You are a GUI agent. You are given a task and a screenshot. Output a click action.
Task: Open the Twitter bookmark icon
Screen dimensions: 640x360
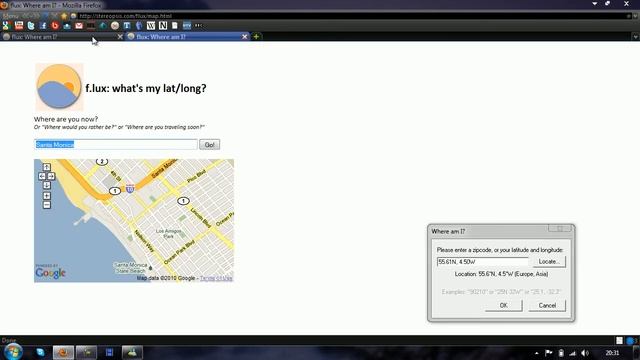[31, 26]
